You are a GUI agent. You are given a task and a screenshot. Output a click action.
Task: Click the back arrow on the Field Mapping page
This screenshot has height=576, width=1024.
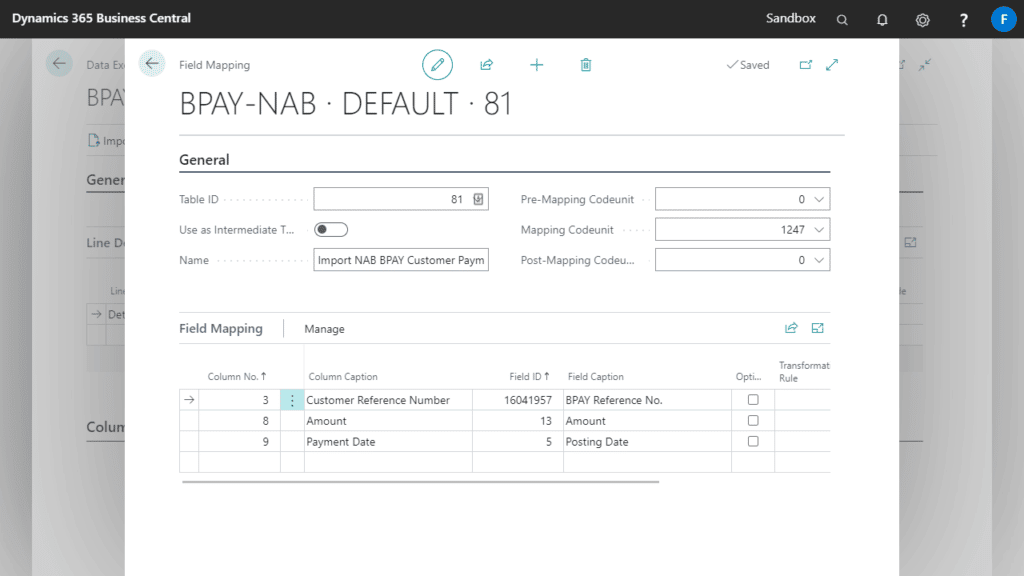[x=152, y=62]
